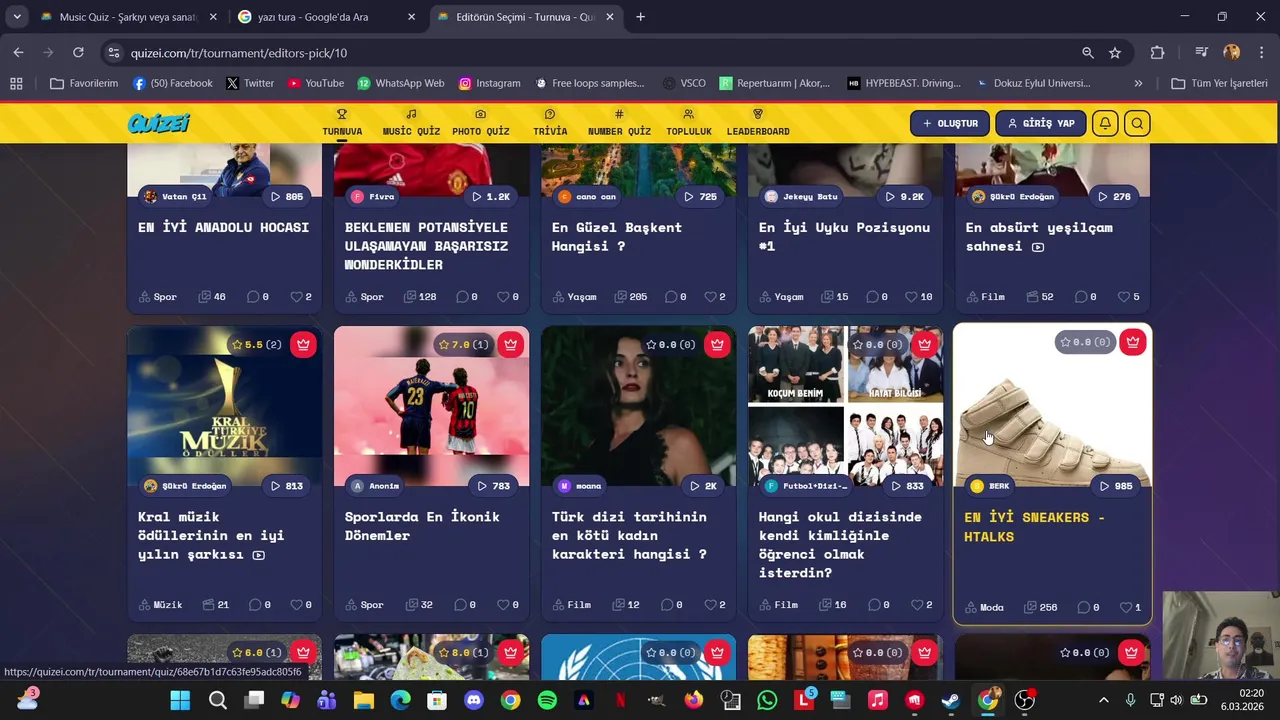Click the crown badge on Sneakers card
Image resolution: width=1280 pixels, height=720 pixels.
pos(1132,342)
